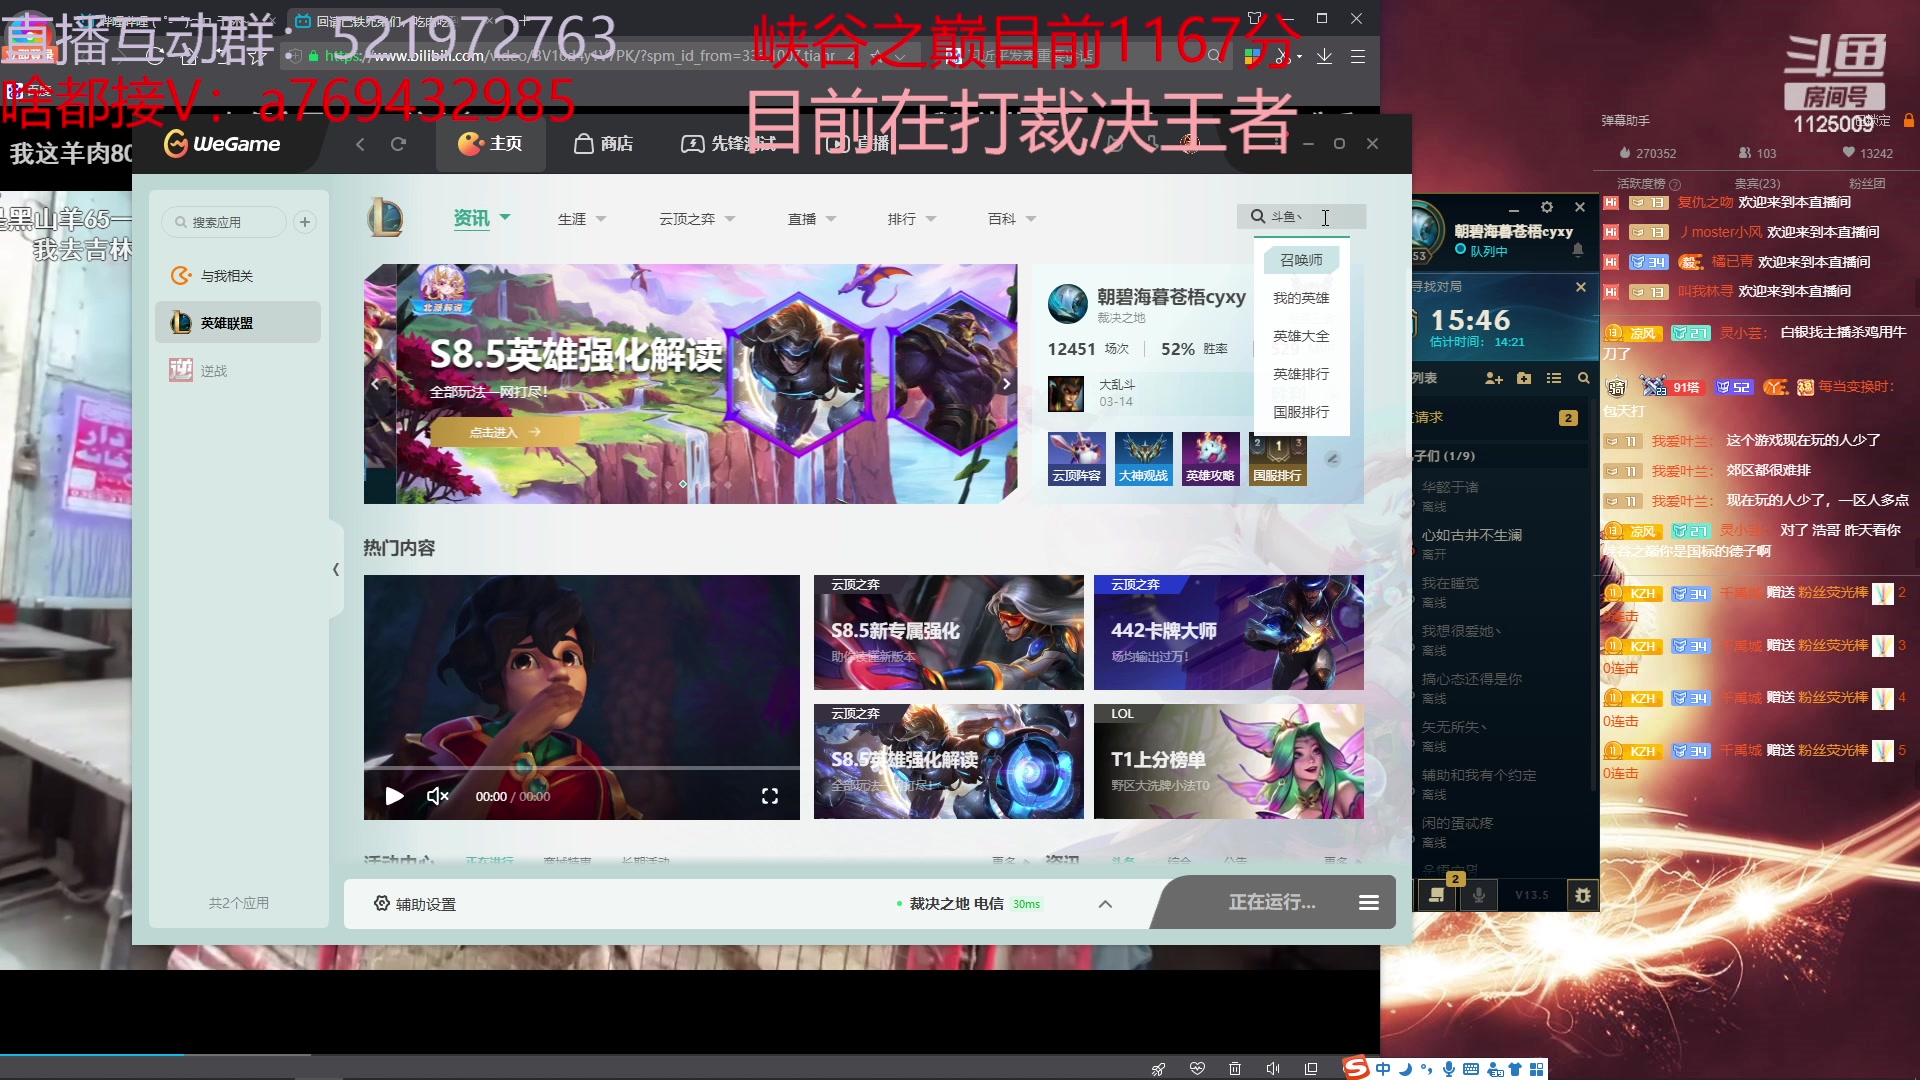Toggle the friends list view icon
Viewport: 1920px width, 1080px height.
pos(1553,378)
